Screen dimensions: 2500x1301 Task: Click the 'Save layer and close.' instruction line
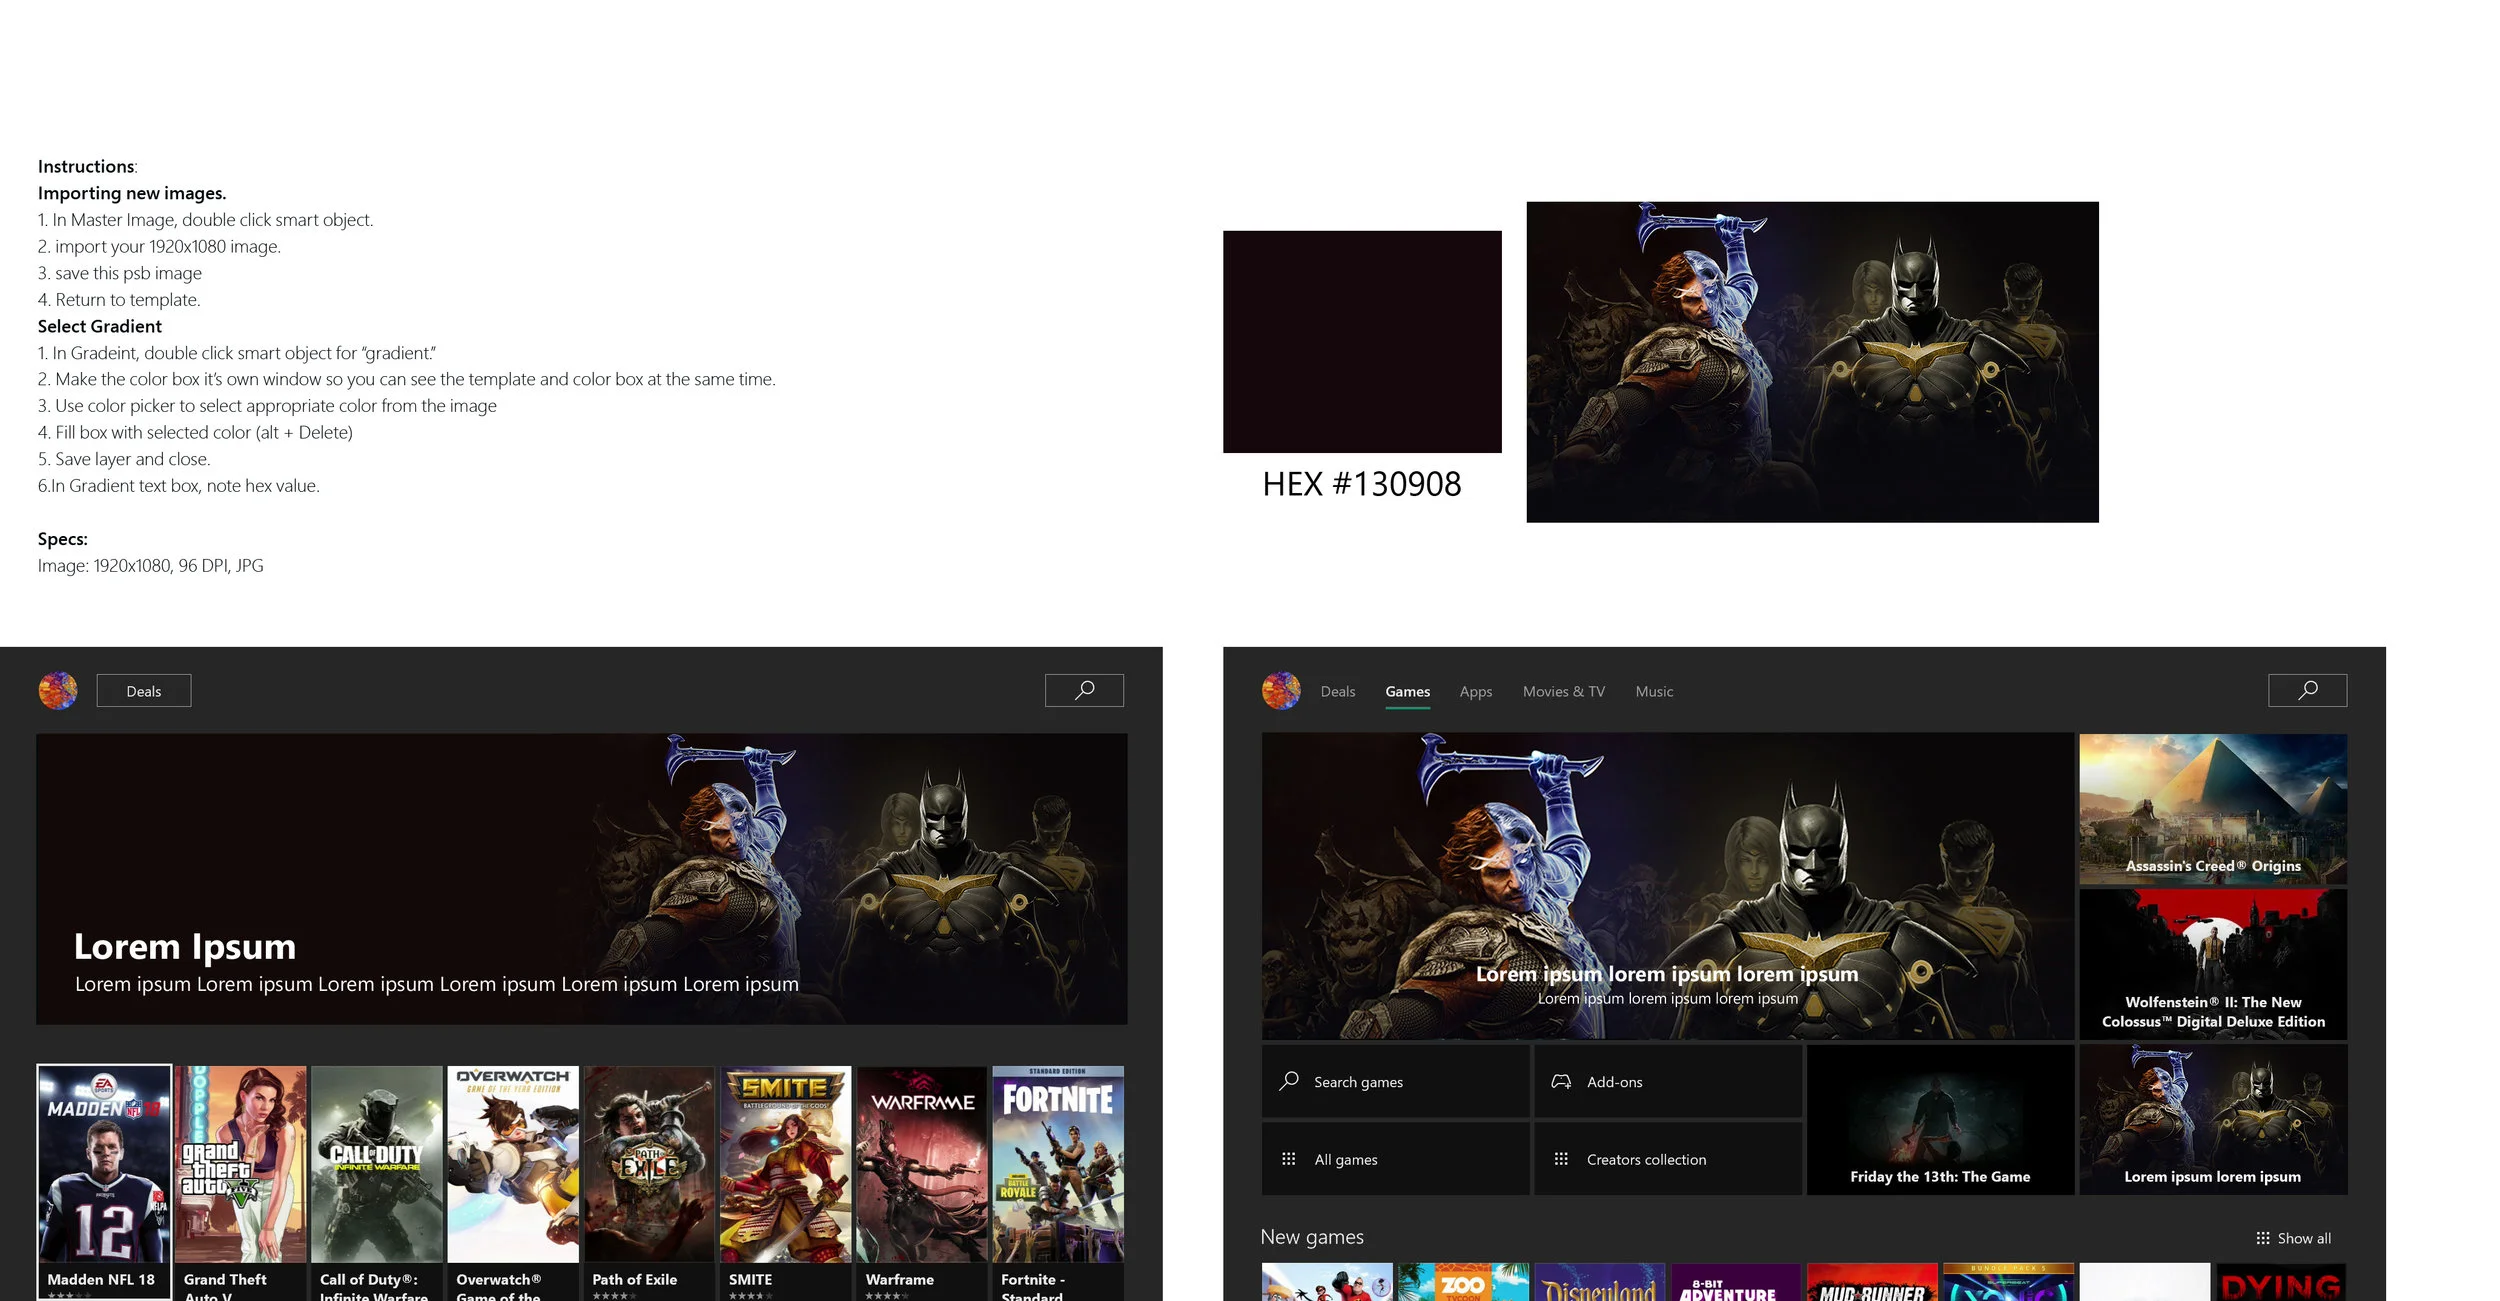click(124, 459)
